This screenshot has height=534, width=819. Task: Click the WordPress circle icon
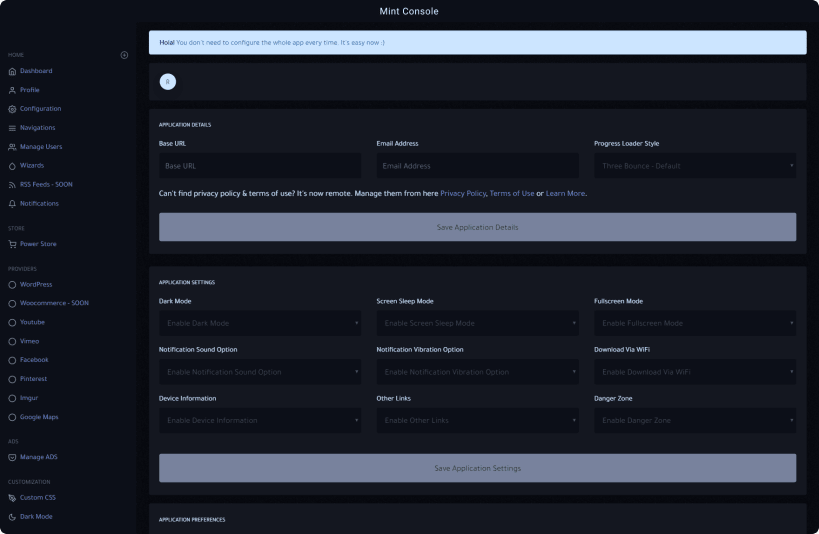(x=12, y=285)
